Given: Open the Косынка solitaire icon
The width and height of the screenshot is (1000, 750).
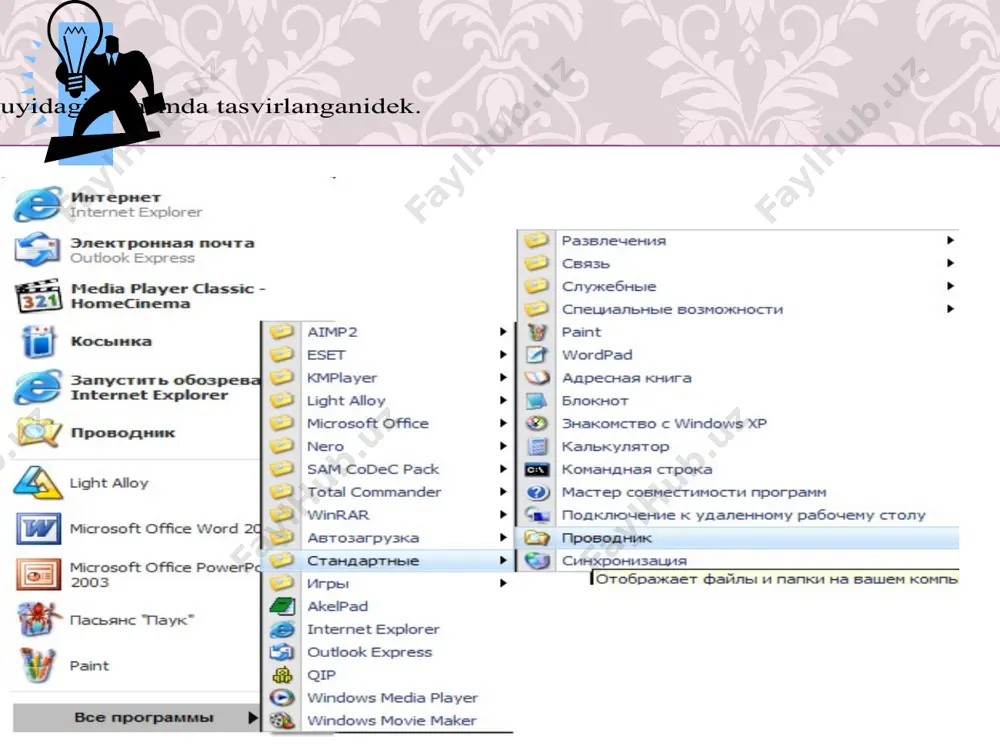Looking at the screenshot, I should [x=38, y=341].
